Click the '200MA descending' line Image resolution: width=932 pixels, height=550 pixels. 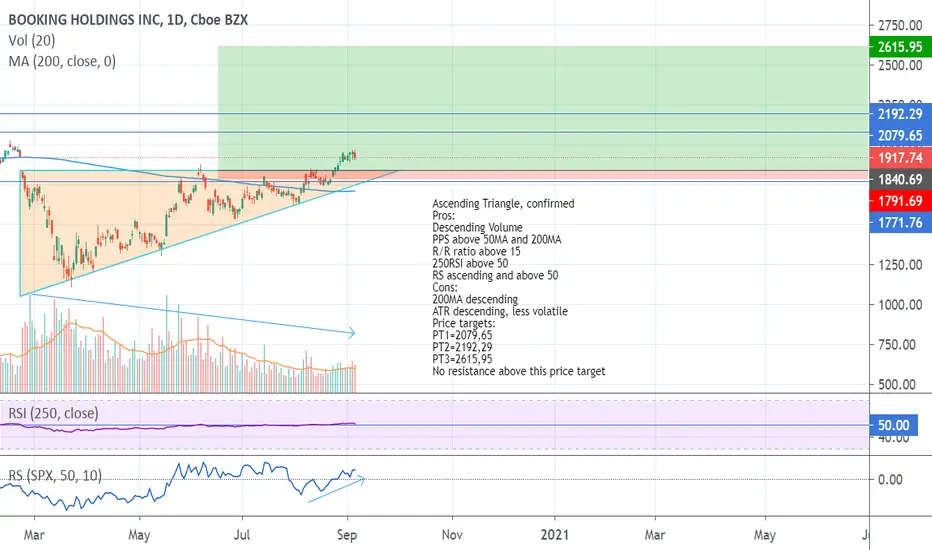pos(475,299)
